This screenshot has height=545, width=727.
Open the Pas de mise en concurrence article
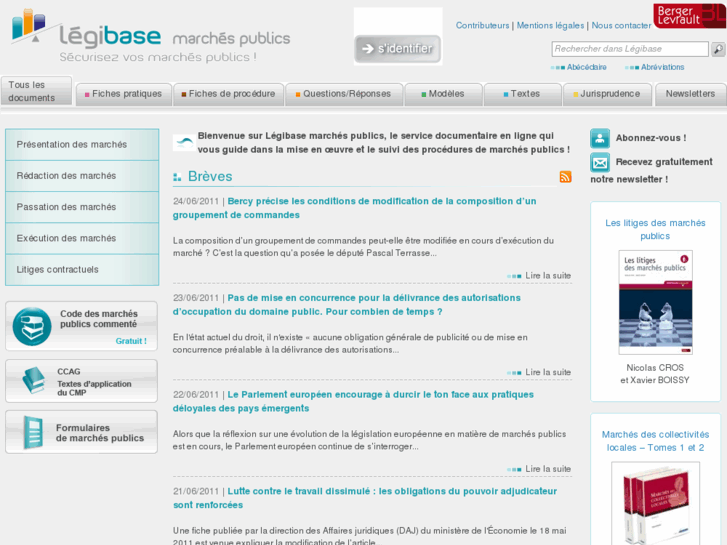(347, 305)
